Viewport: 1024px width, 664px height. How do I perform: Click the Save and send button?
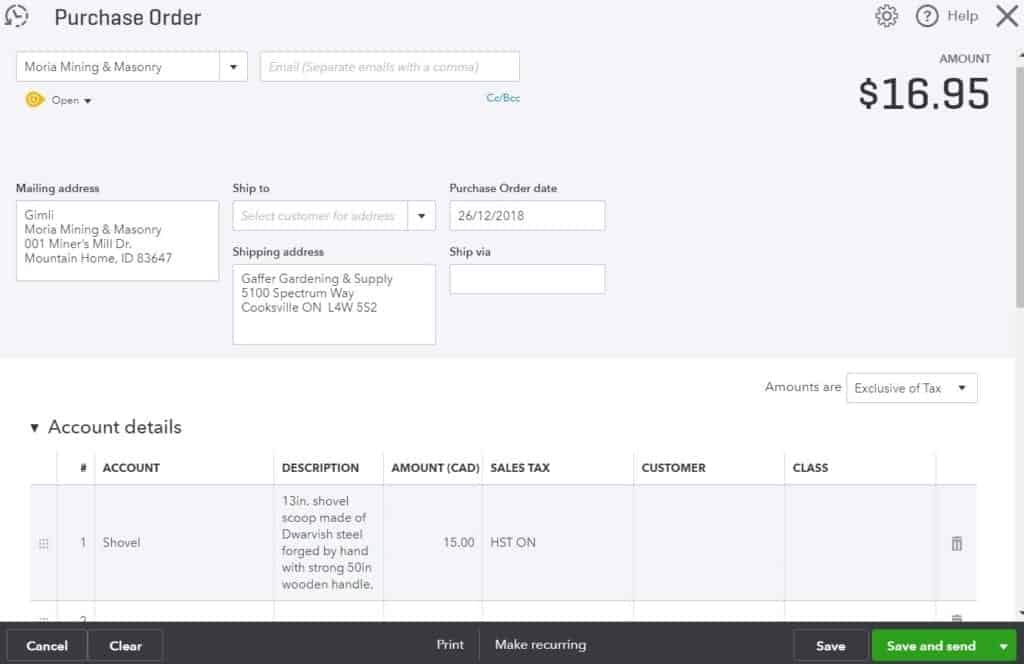tap(931, 646)
